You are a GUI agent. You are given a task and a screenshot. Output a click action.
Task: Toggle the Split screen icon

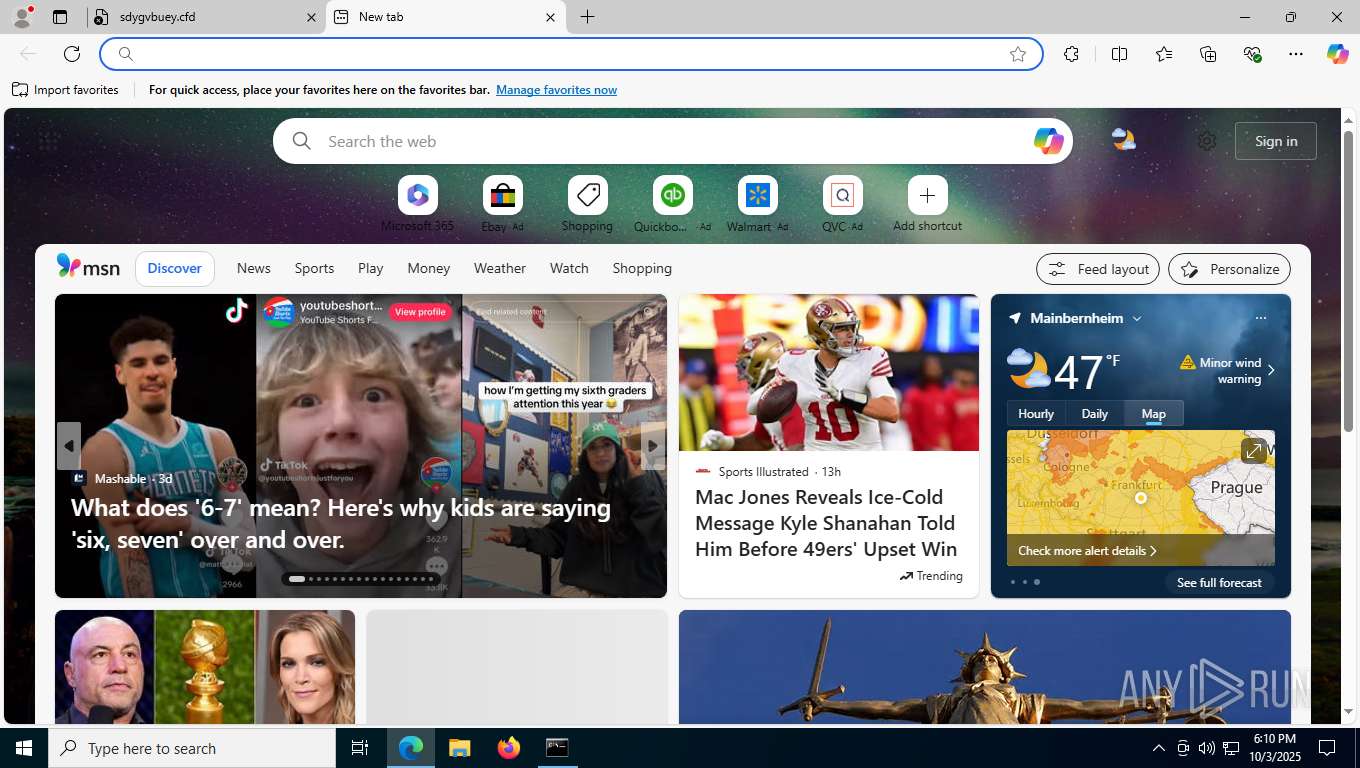tap(1120, 54)
